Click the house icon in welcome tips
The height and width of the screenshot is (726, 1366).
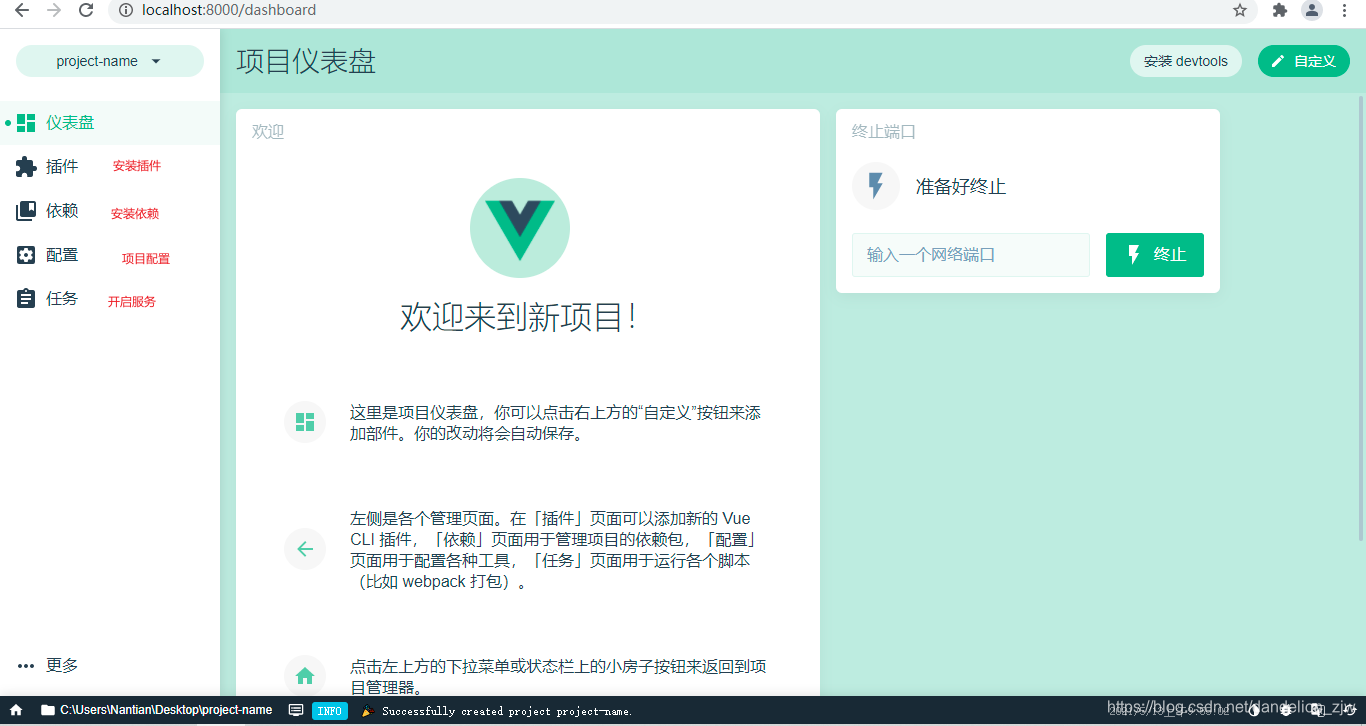coord(305,676)
